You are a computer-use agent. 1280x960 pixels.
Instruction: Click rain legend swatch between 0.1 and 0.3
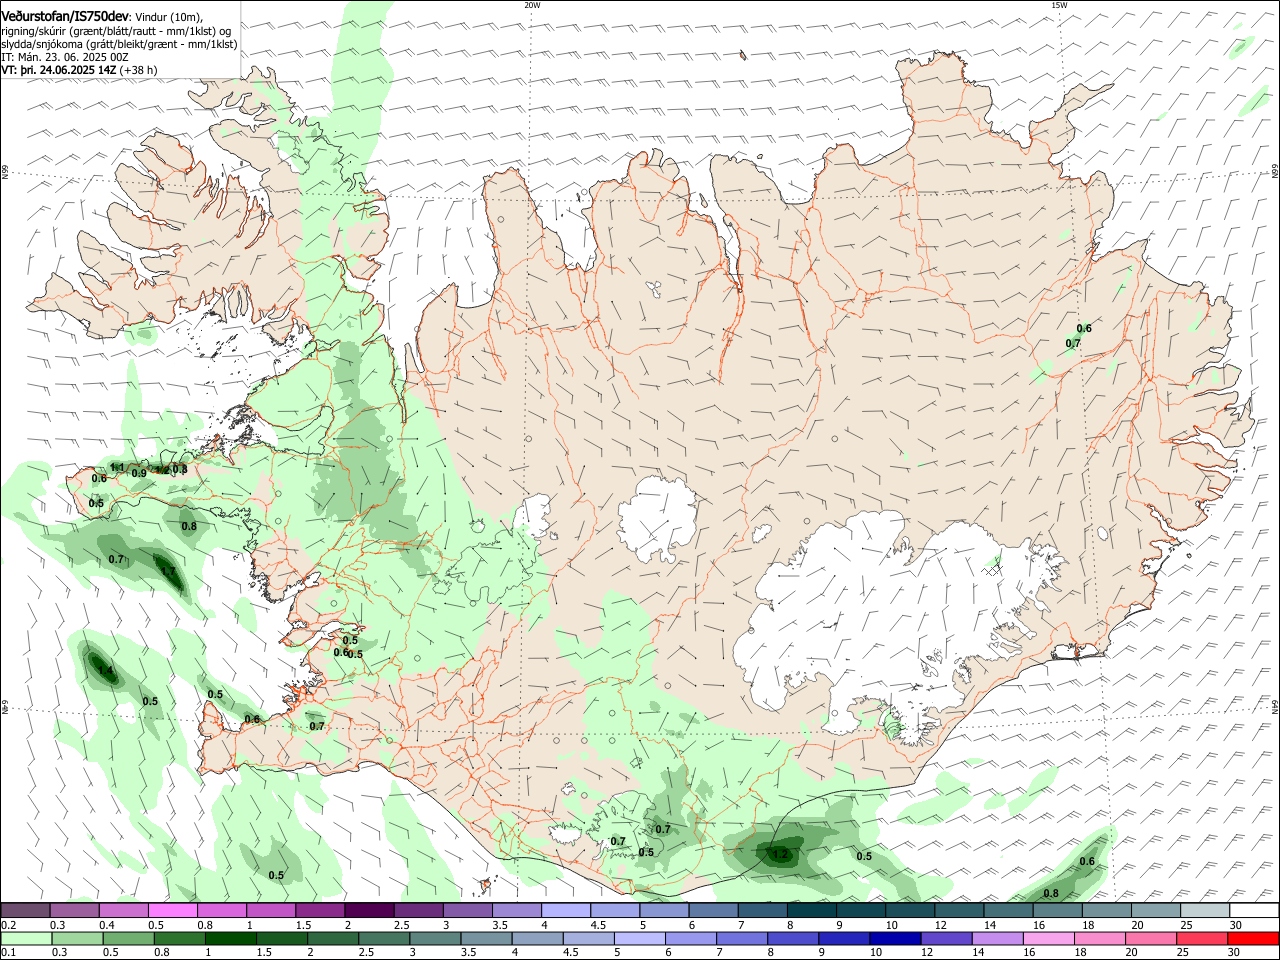26,938
